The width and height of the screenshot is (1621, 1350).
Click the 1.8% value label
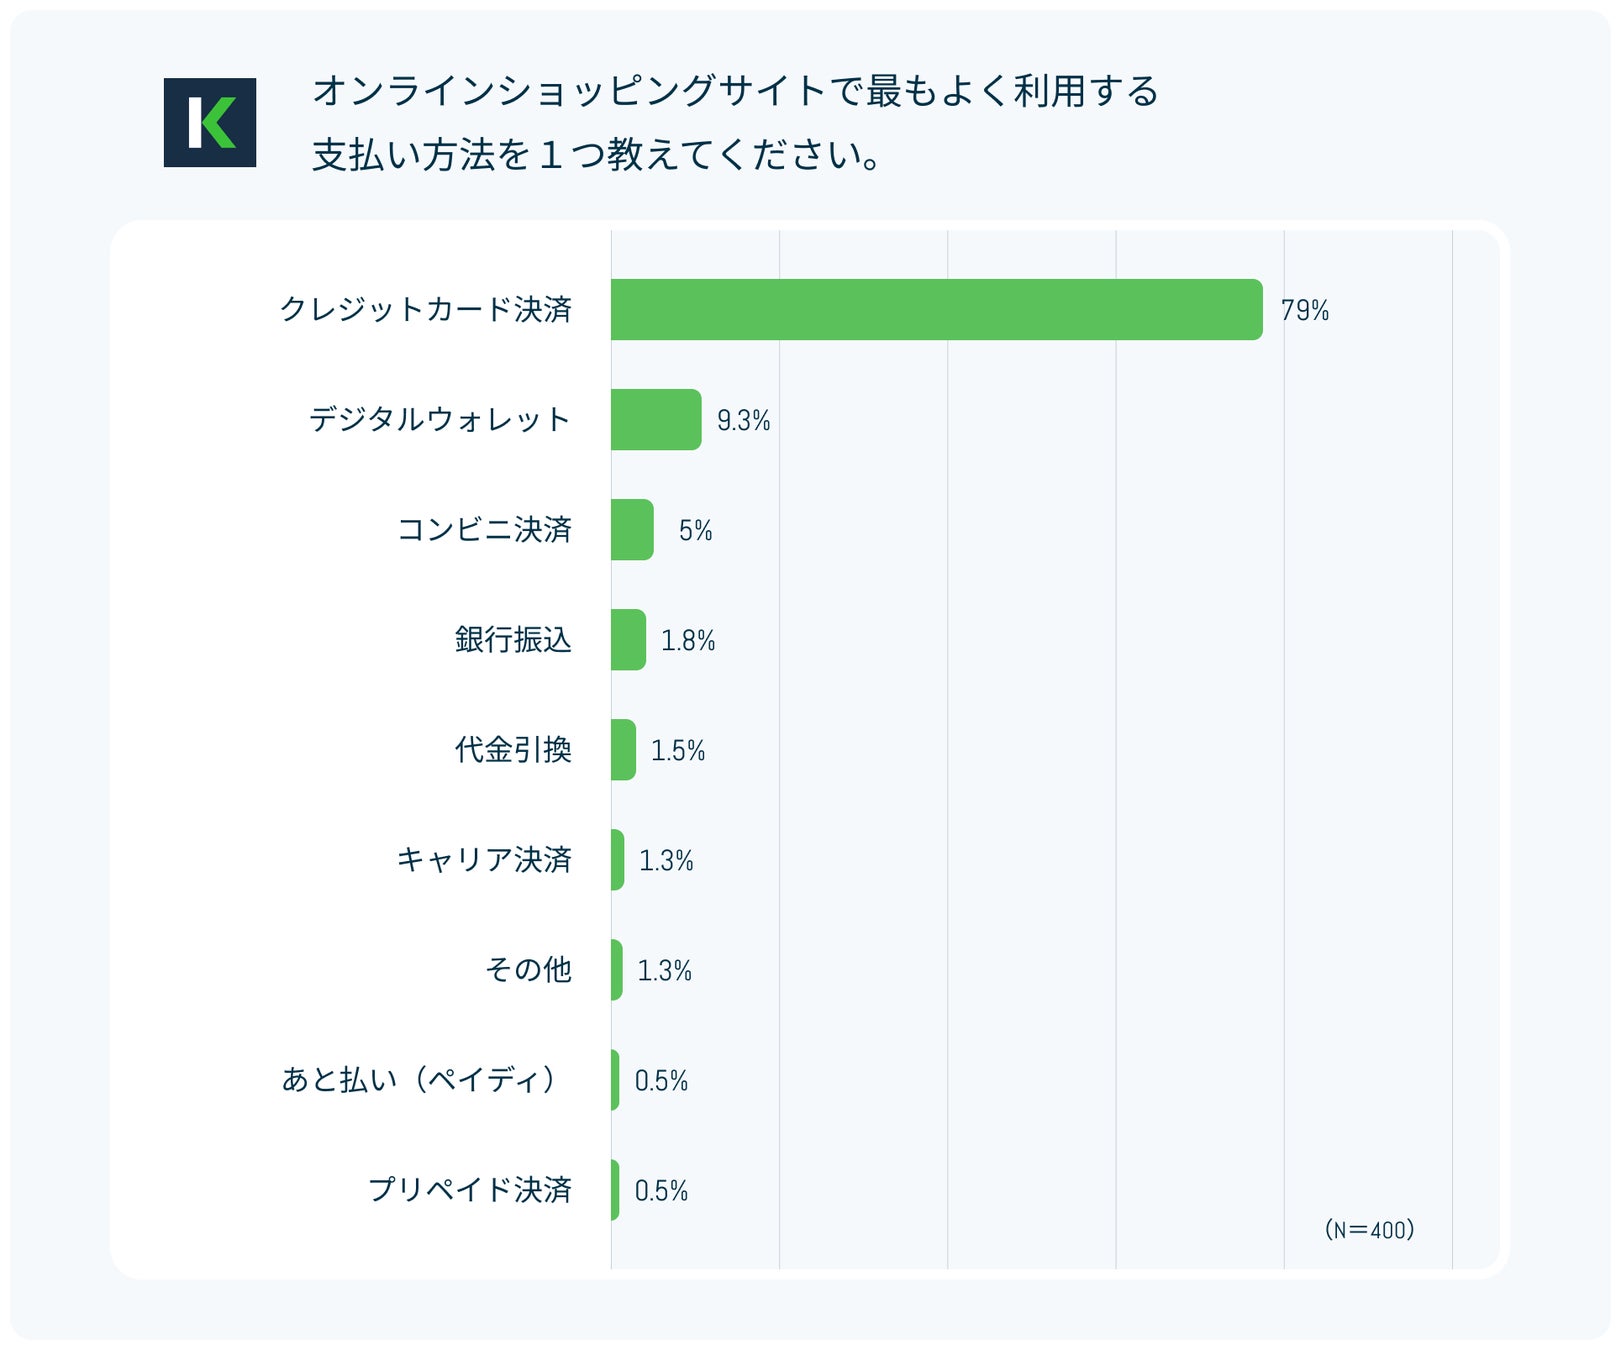click(x=688, y=641)
